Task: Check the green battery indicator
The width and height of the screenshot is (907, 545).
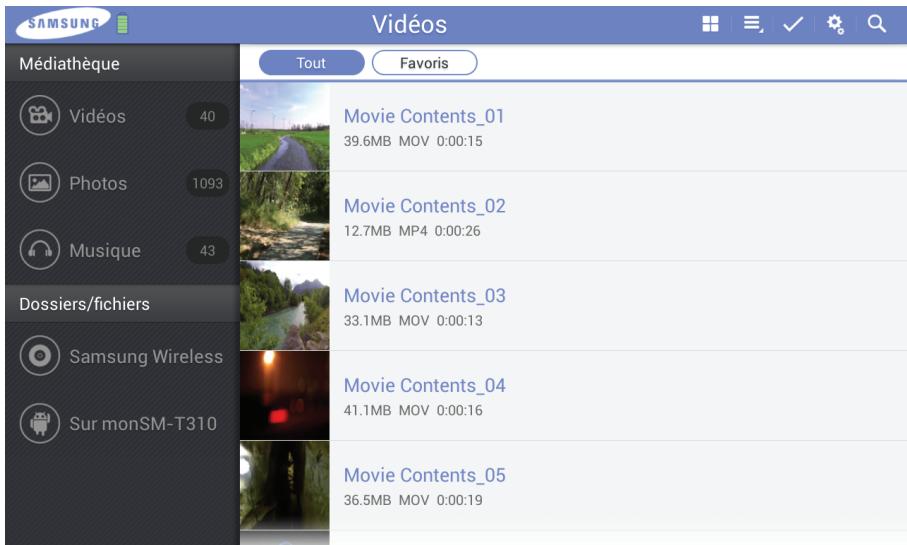Action: 123,24
